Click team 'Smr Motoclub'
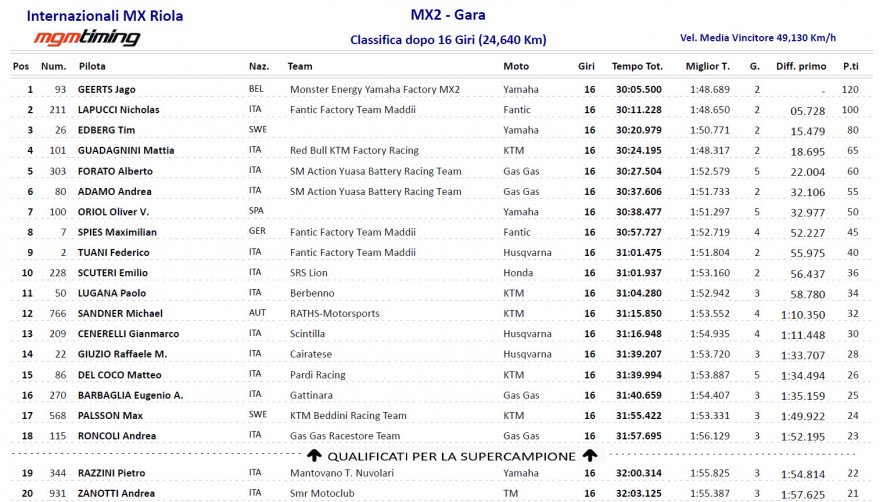The width and height of the screenshot is (880, 502). pos(322,494)
